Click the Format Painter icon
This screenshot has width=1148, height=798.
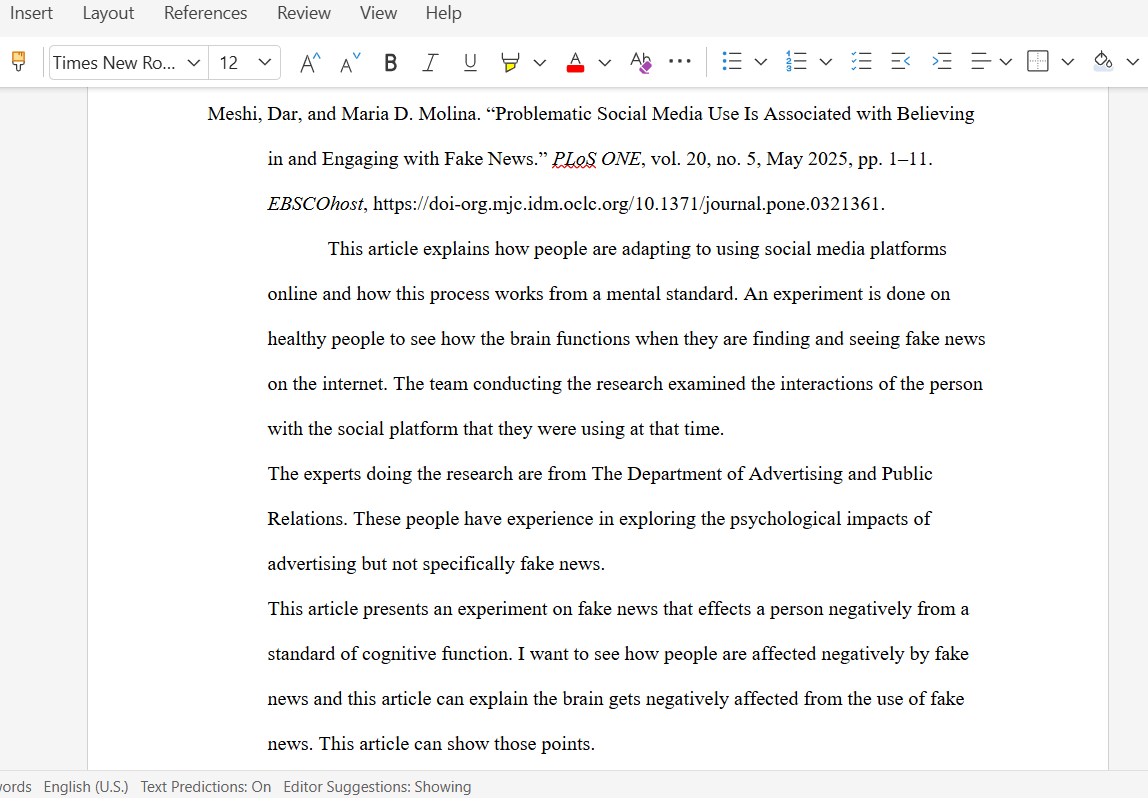click(19, 62)
